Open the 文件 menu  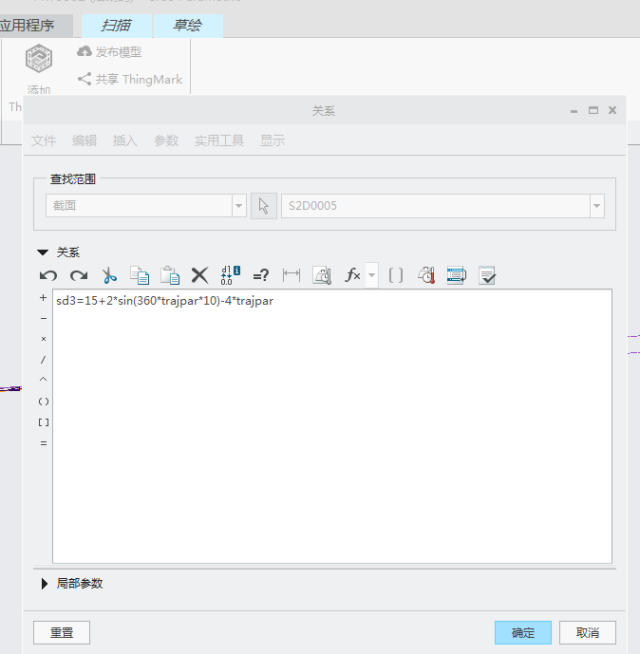point(43,141)
